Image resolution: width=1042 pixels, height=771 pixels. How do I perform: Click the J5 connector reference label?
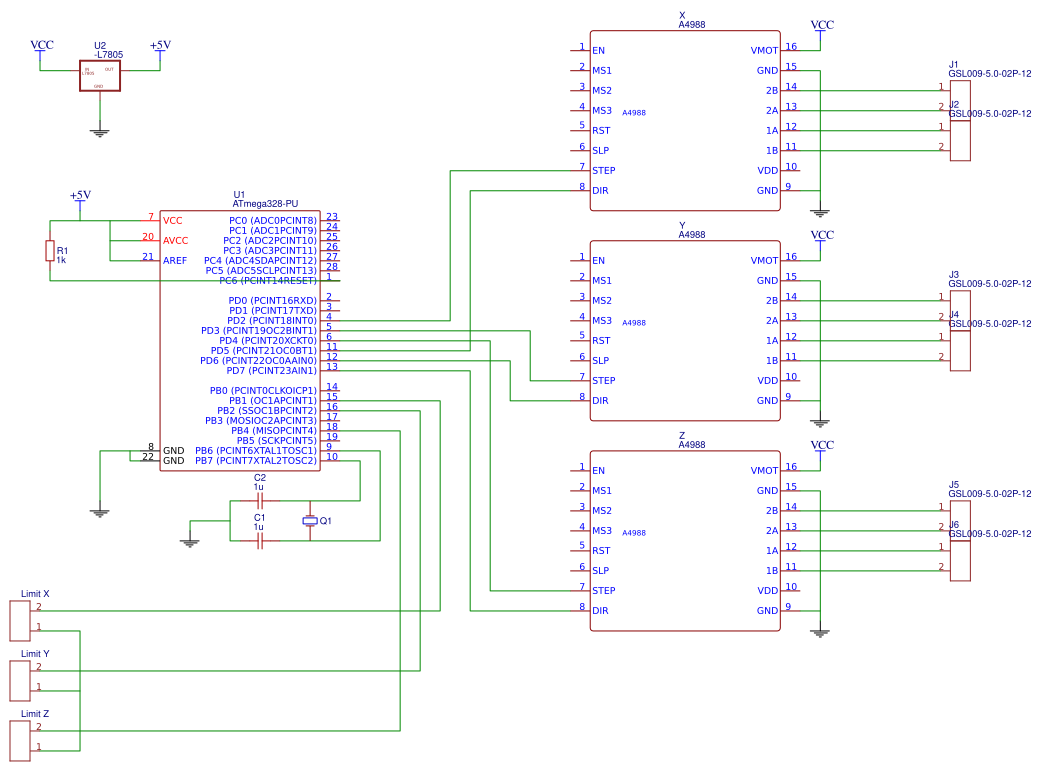pyautogui.click(x=953, y=484)
